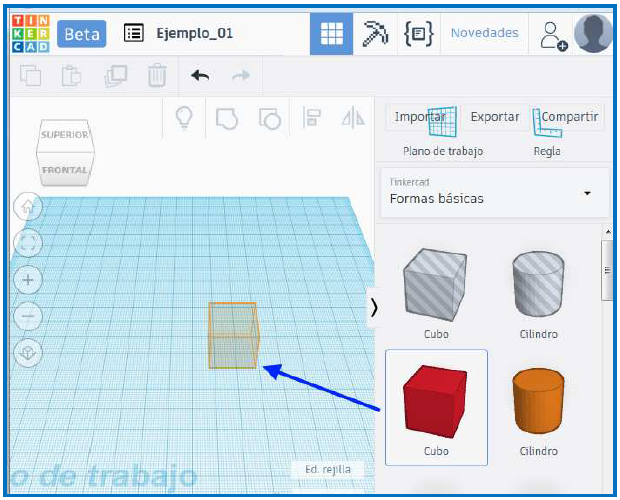The height and width of the screenshot is (500, 620).
Task: Delete selection with trash icon
Action: [157, 75]
